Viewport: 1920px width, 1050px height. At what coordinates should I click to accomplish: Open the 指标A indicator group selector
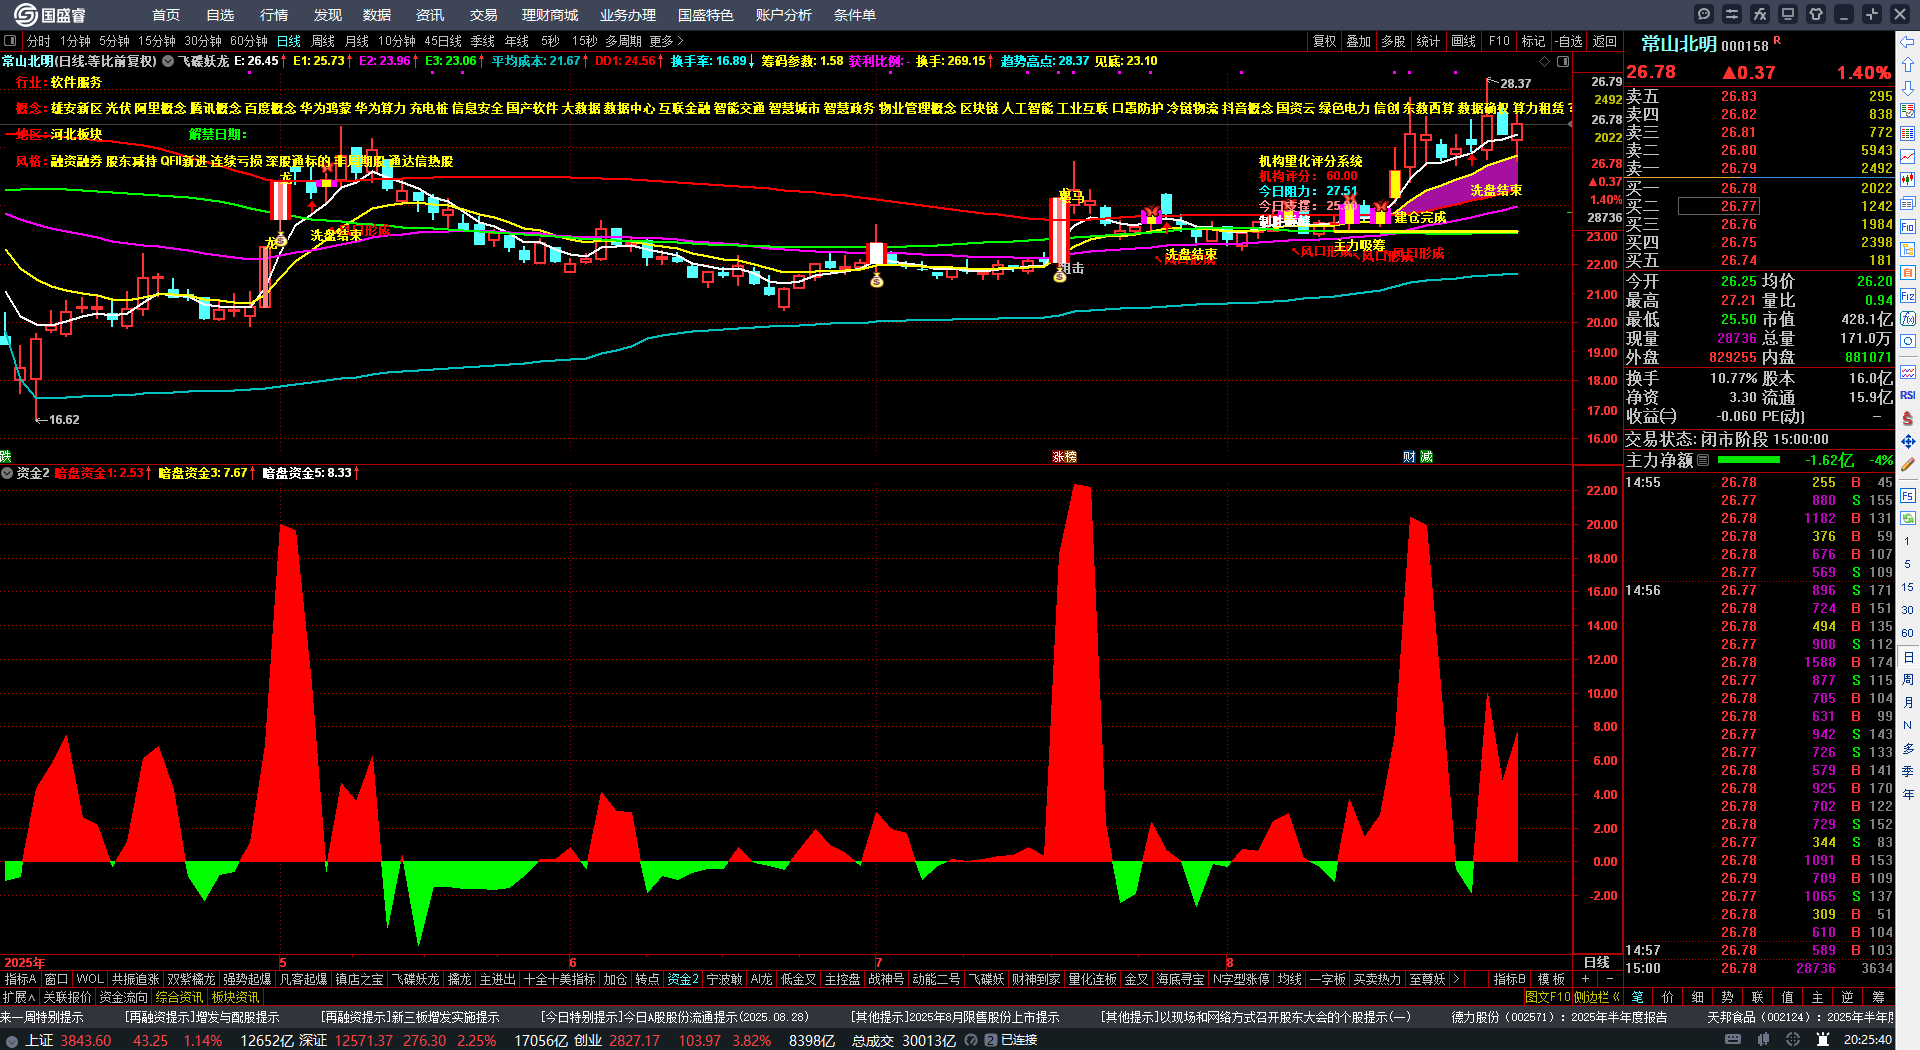(x=20, y=979)
